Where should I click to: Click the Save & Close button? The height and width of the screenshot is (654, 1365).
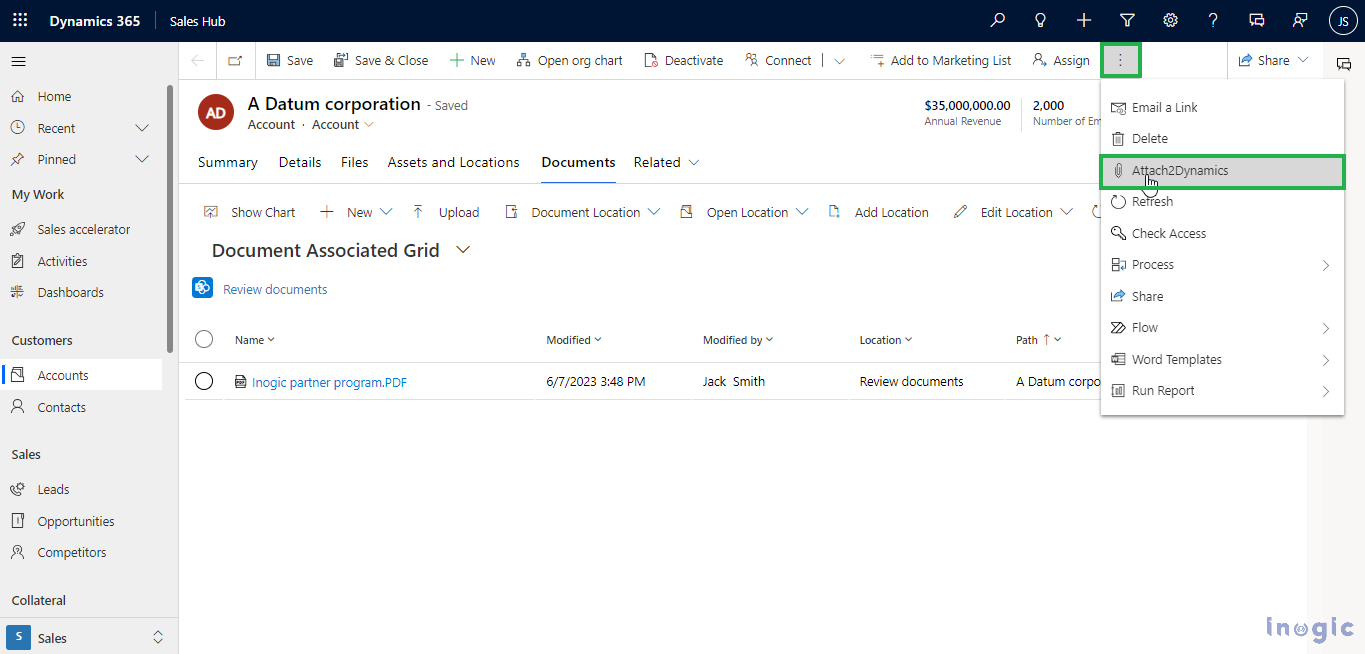381,61
